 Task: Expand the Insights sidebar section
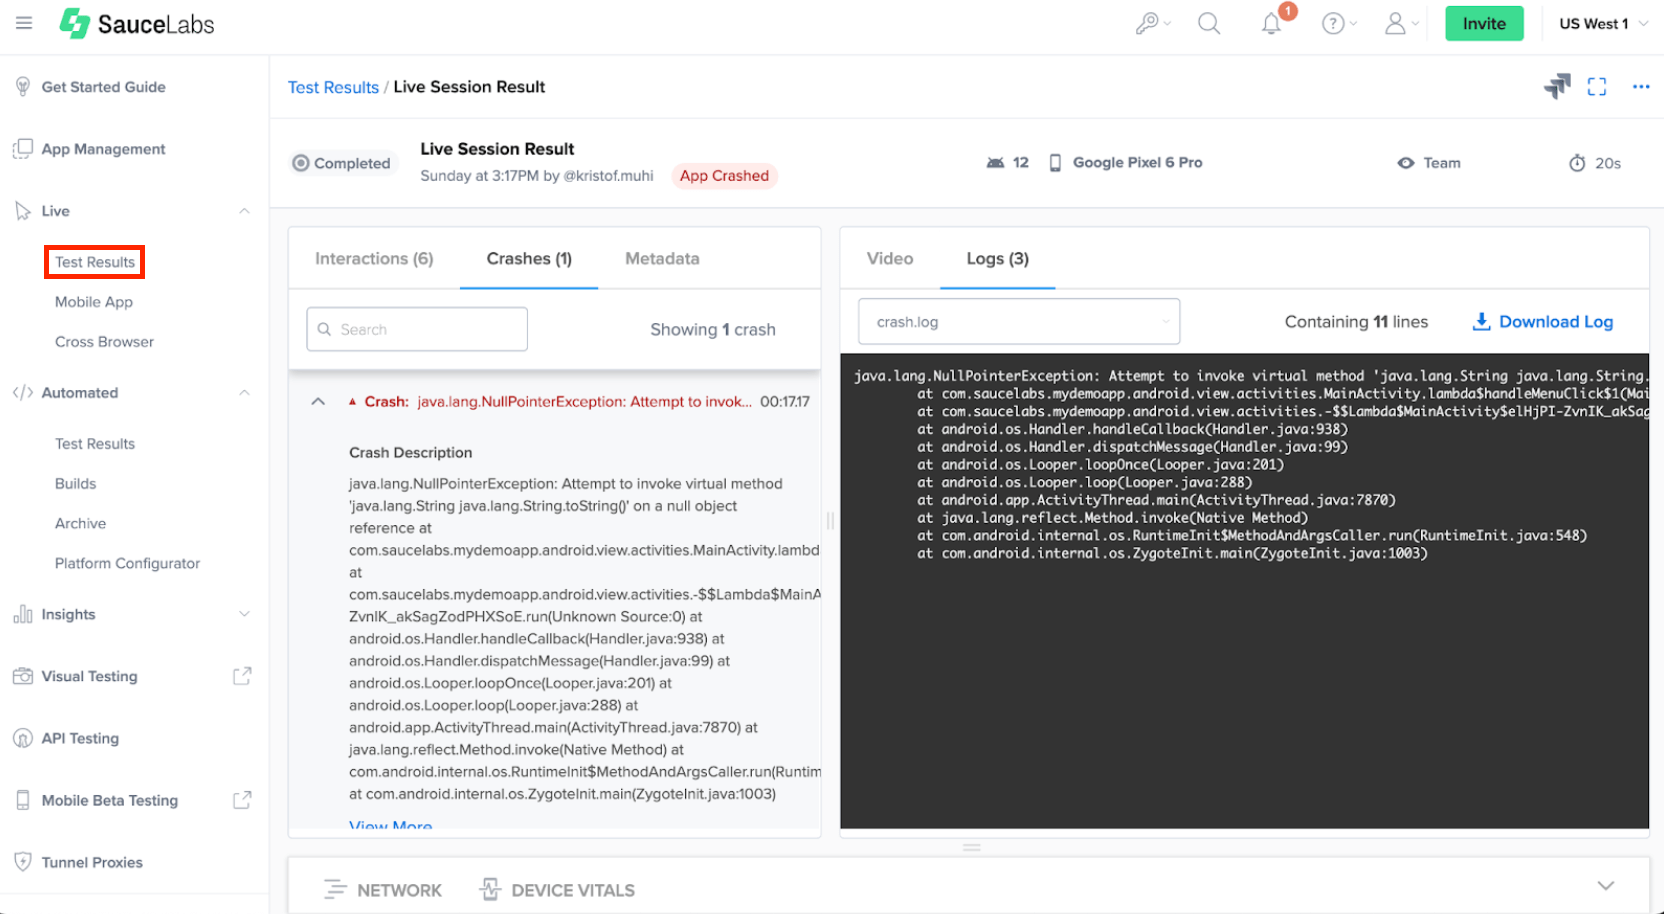click(x=244, y=614)
